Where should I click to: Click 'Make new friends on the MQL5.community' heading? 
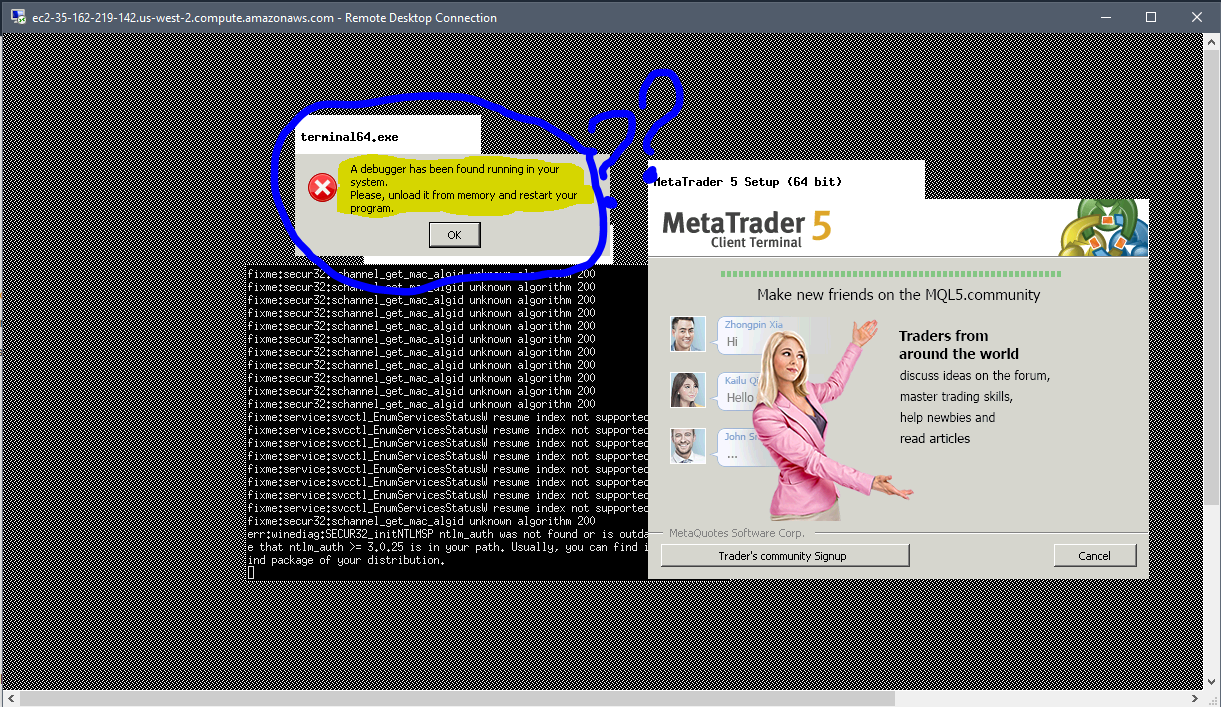click(x=899, y=295)
